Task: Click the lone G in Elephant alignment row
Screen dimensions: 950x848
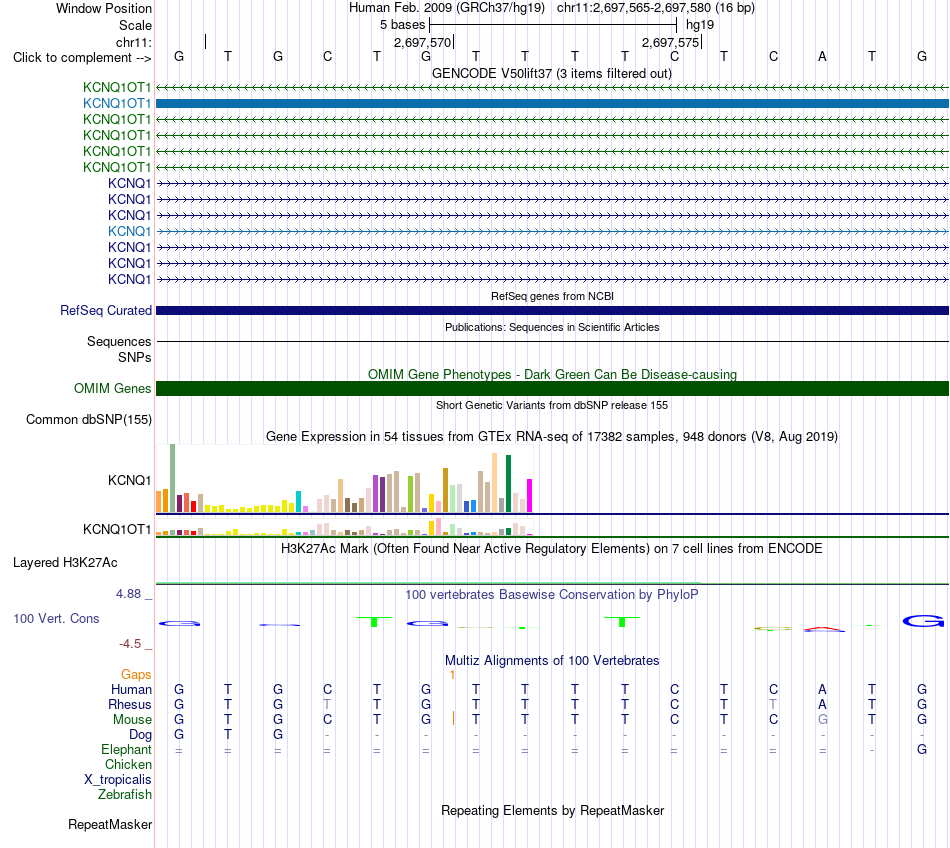Action: tap(922, 750)
